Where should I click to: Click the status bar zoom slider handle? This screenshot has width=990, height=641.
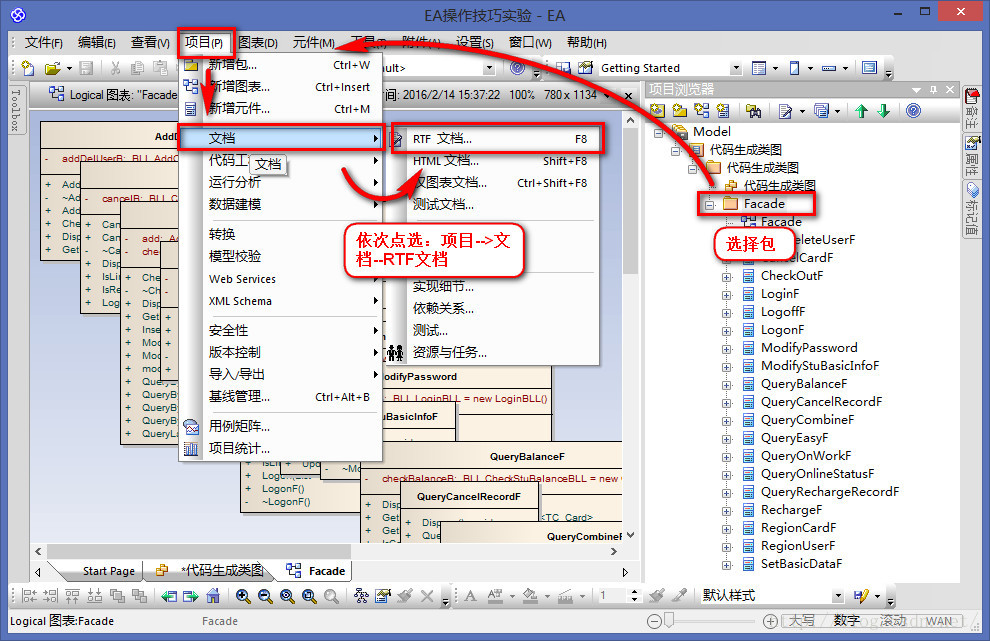pos(670,620)
